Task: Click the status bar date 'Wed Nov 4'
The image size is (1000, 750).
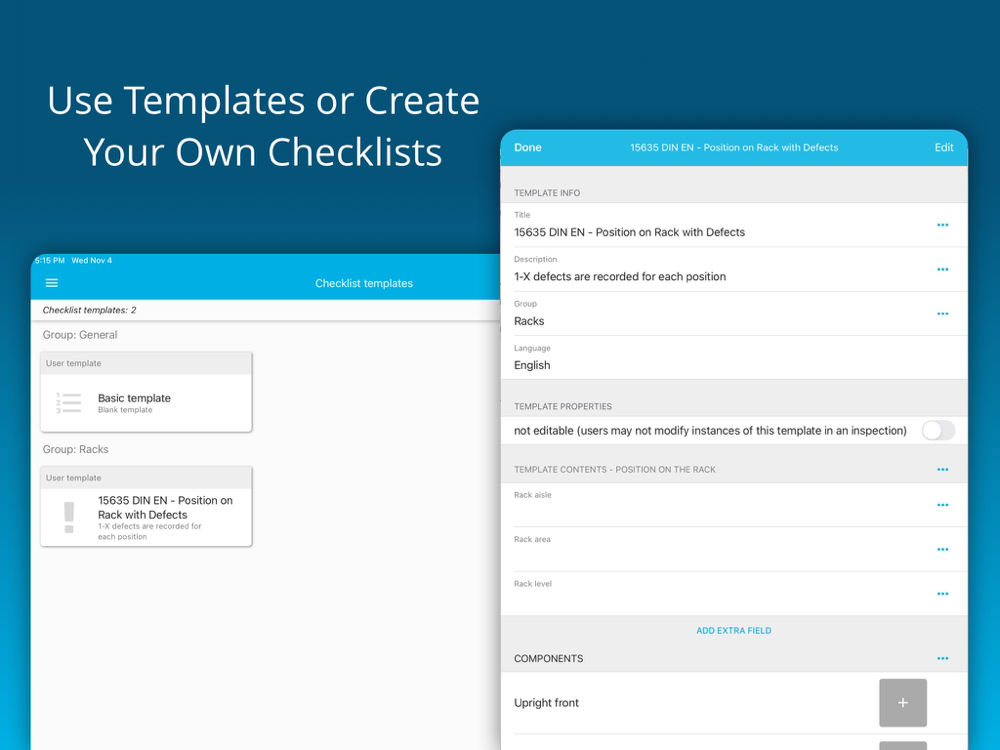Action: point(91,260)
